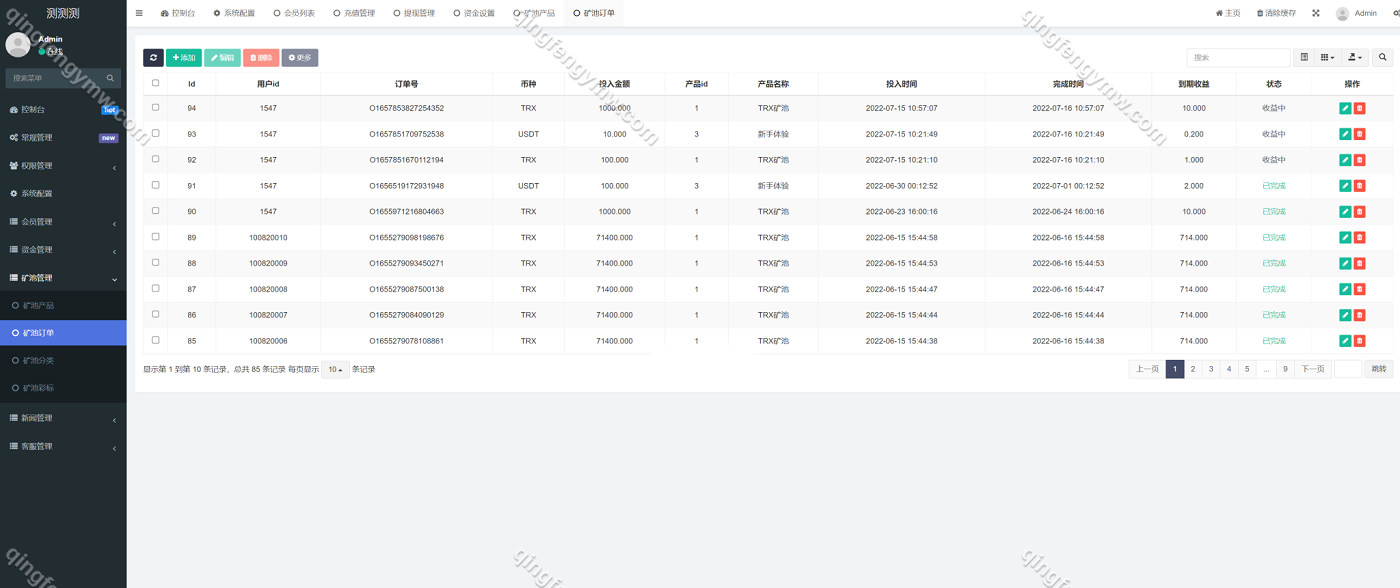This screenshot has height=588, width=1400.
Task: Delete order row with Id 90
Action: tap(1359, 212)
